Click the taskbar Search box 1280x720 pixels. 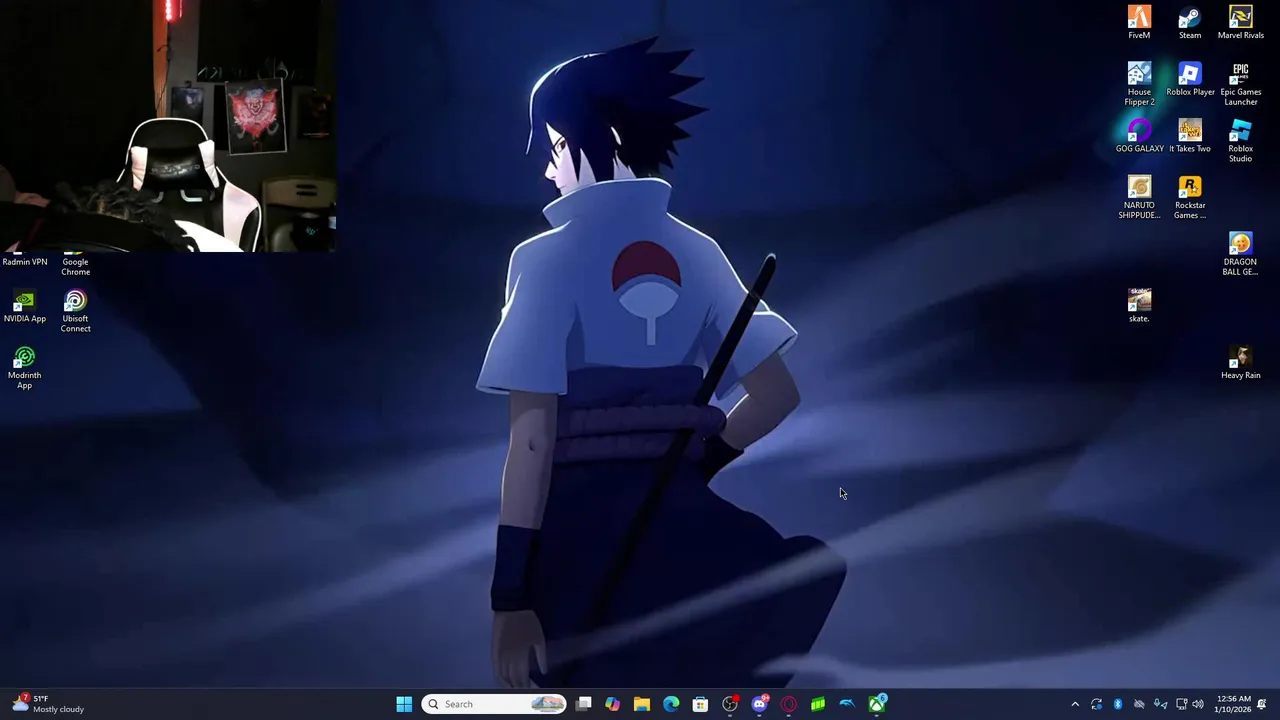[x=494, y=704]
